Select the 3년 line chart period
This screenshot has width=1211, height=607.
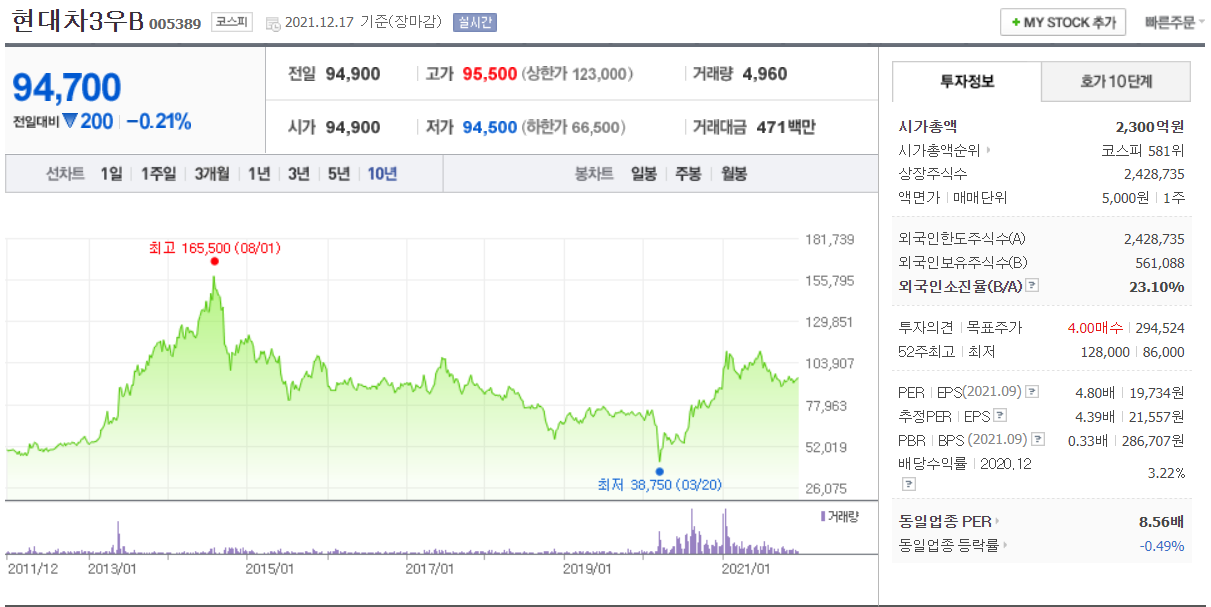click(299, 173)
